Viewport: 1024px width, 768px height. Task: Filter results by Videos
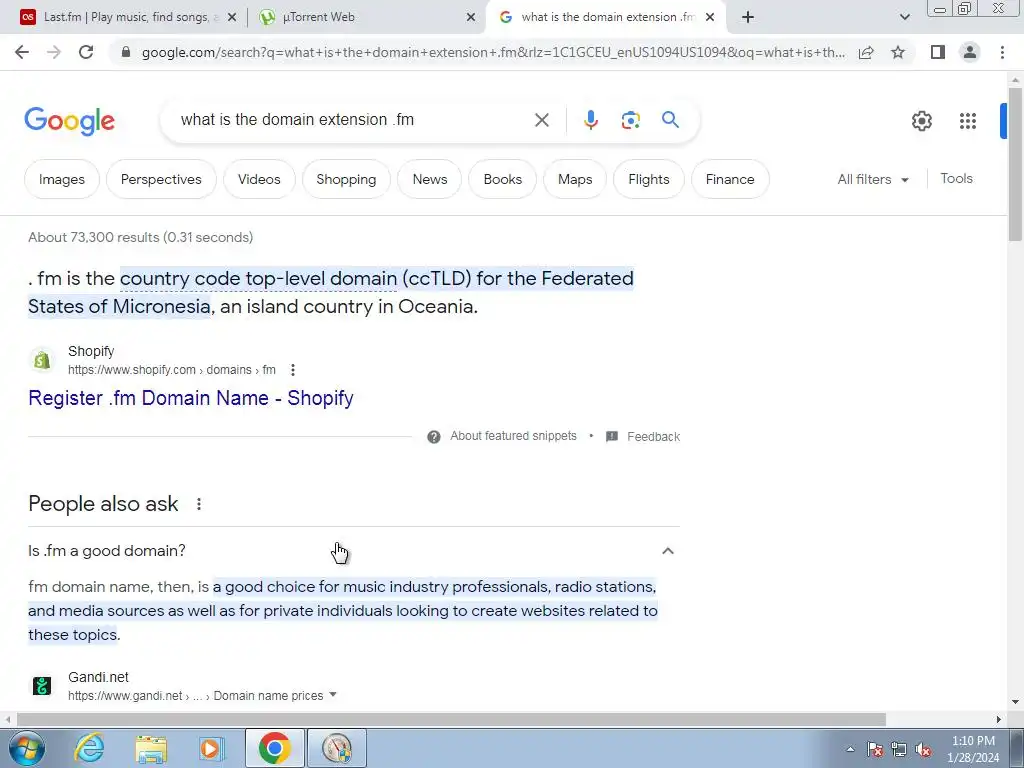pos(259,179)
